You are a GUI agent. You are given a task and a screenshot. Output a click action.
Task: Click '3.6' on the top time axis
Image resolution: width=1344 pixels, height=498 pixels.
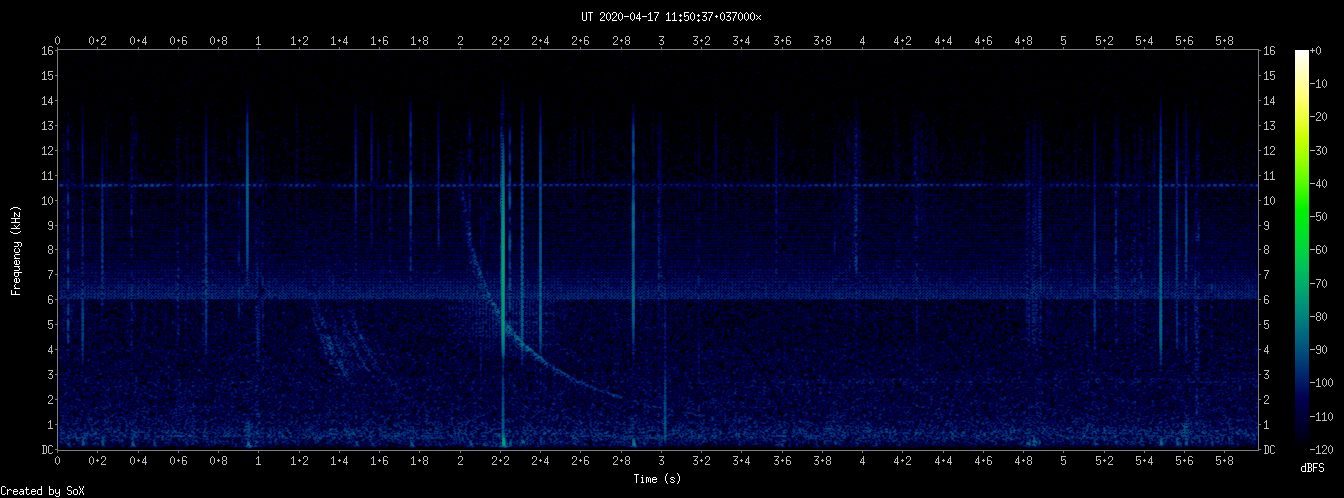[782, 40]
